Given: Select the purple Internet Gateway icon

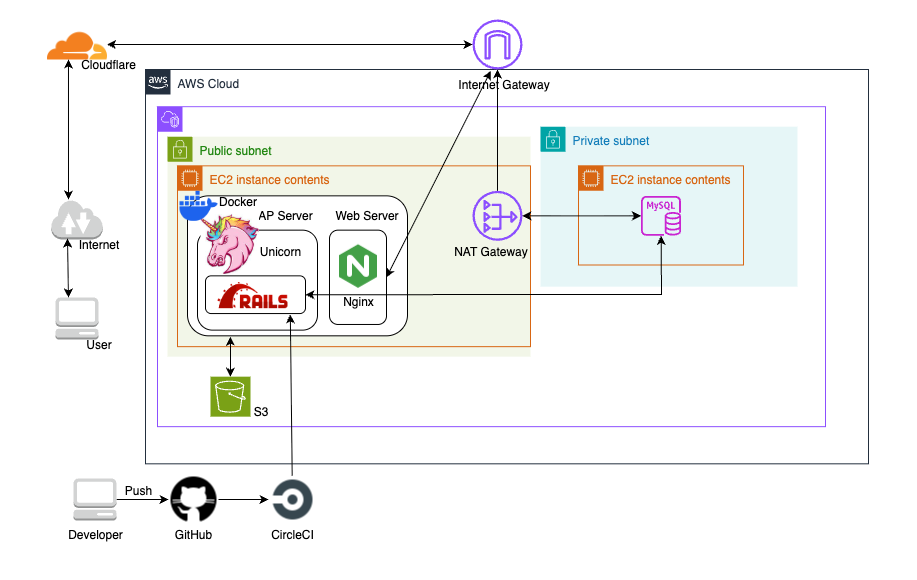Looking at the screenshot, I should pos(497,45).
